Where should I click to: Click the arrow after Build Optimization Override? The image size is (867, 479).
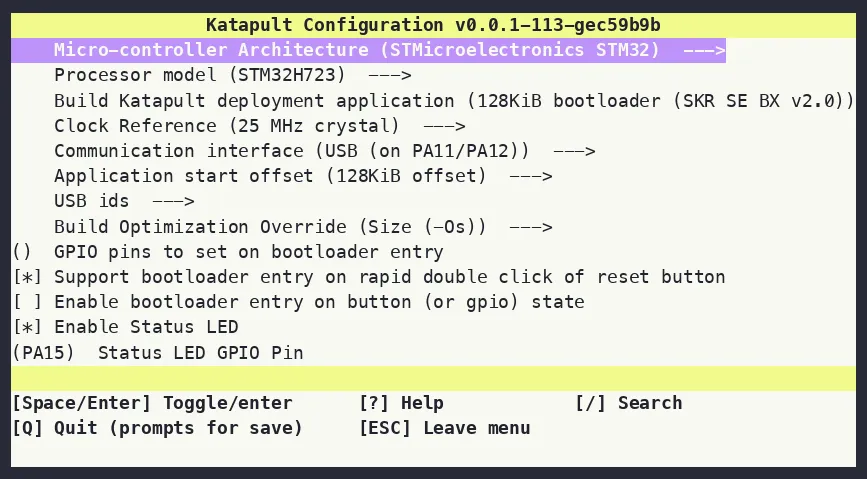tap(531, 228)
